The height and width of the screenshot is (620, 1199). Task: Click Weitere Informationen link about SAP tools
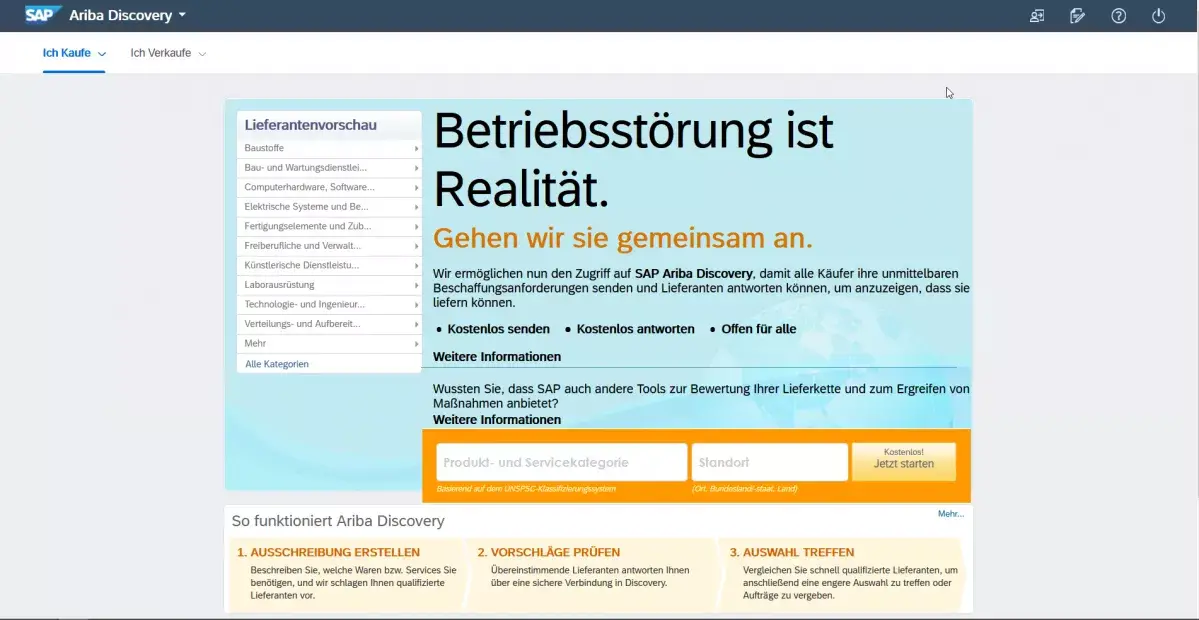click(x=497, y=420)
